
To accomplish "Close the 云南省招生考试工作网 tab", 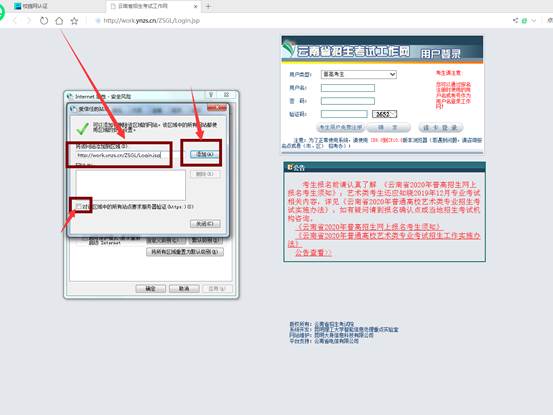I will tap(196, 6).
